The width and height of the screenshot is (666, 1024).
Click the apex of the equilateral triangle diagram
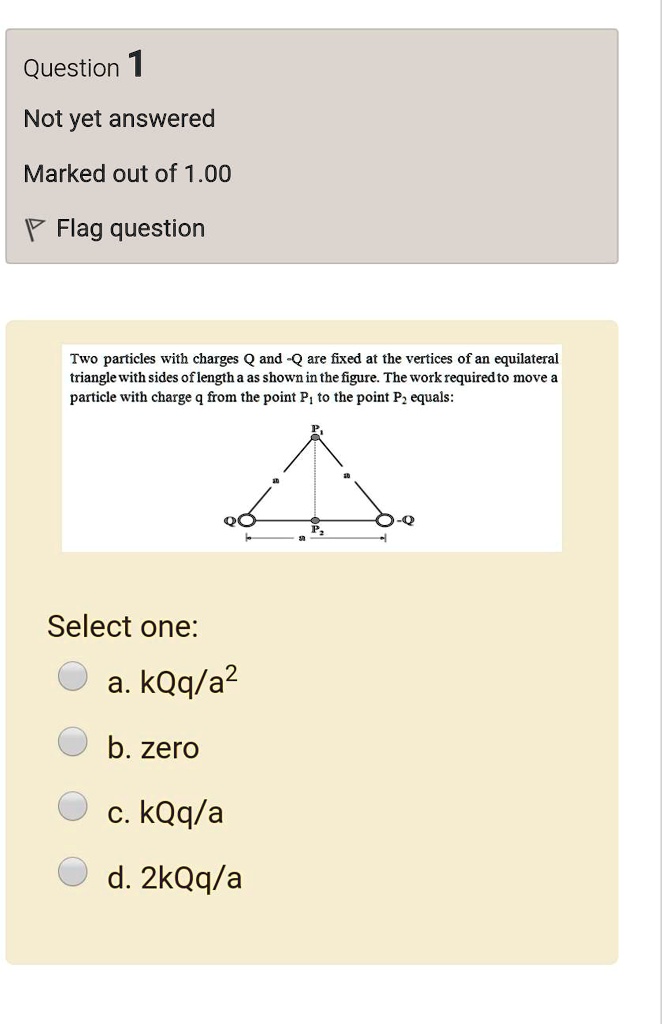(x=316, y=438)
